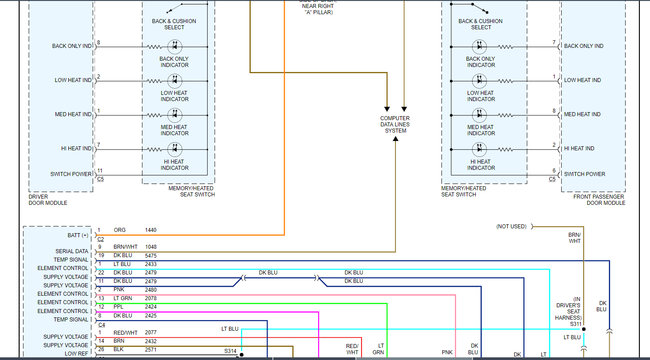Click BACK & CUSHION SELECT in passenger seat switch
The width and height of the screenshot is (650, 360).
(480, 24)
